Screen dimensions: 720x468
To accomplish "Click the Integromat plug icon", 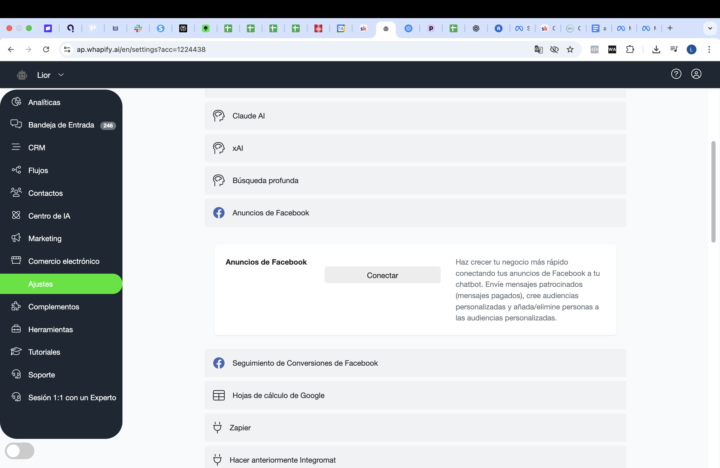I will tap(217, 460).
